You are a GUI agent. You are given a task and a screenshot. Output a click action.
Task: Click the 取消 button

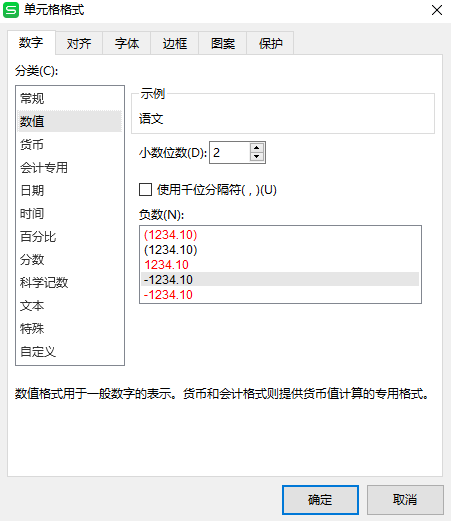(x=405, y=500)
